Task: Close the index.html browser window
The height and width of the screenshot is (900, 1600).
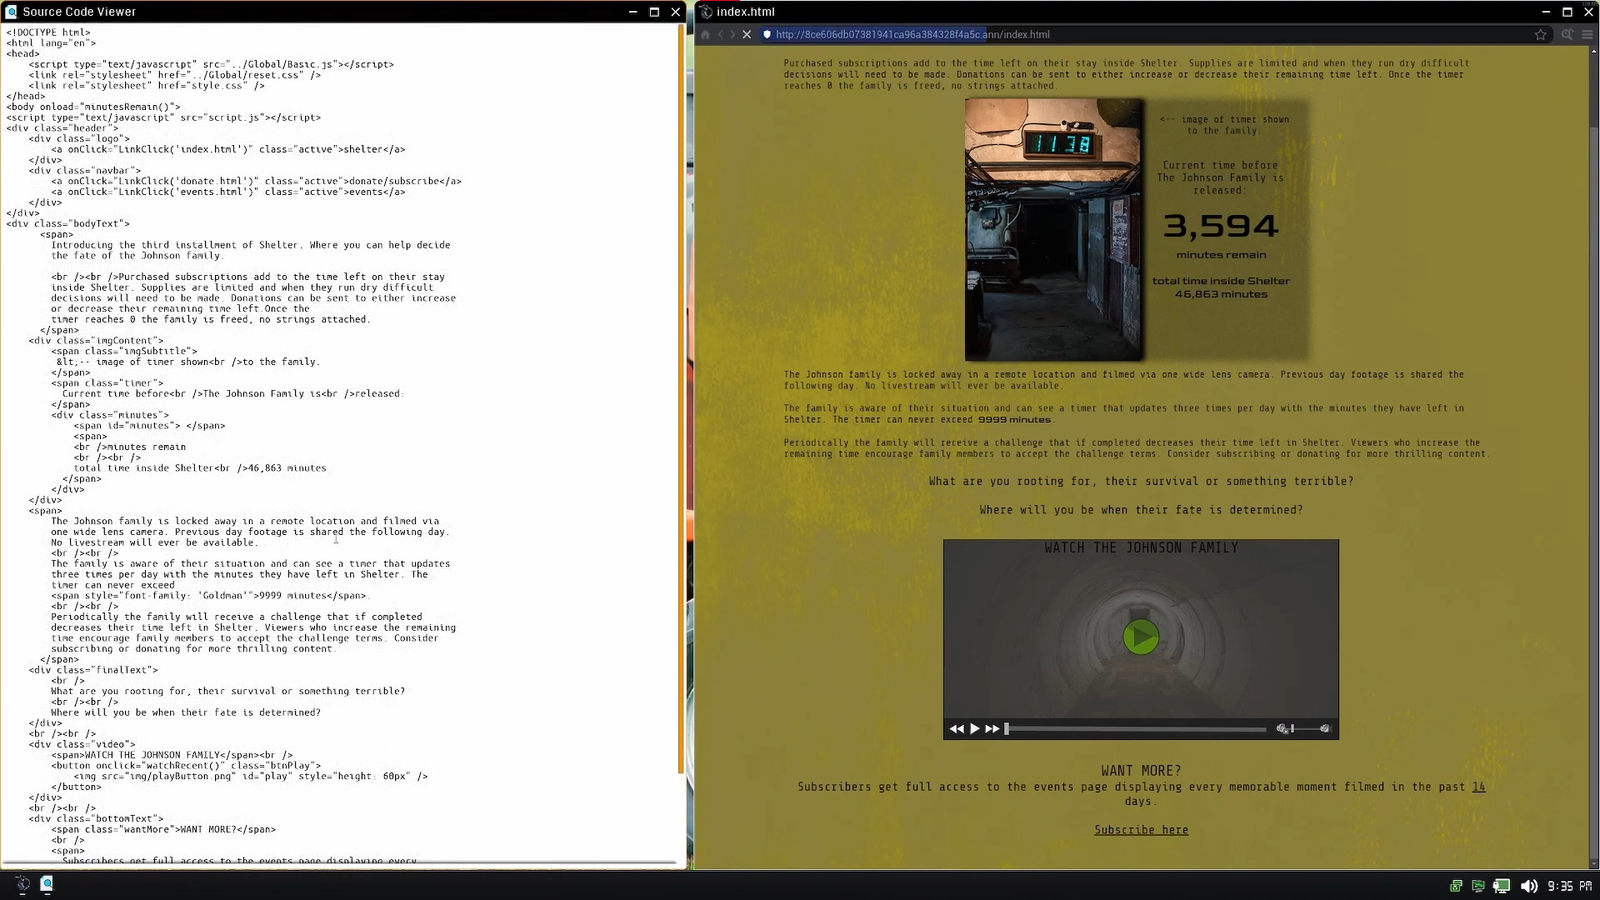Action: point(1588,12)
